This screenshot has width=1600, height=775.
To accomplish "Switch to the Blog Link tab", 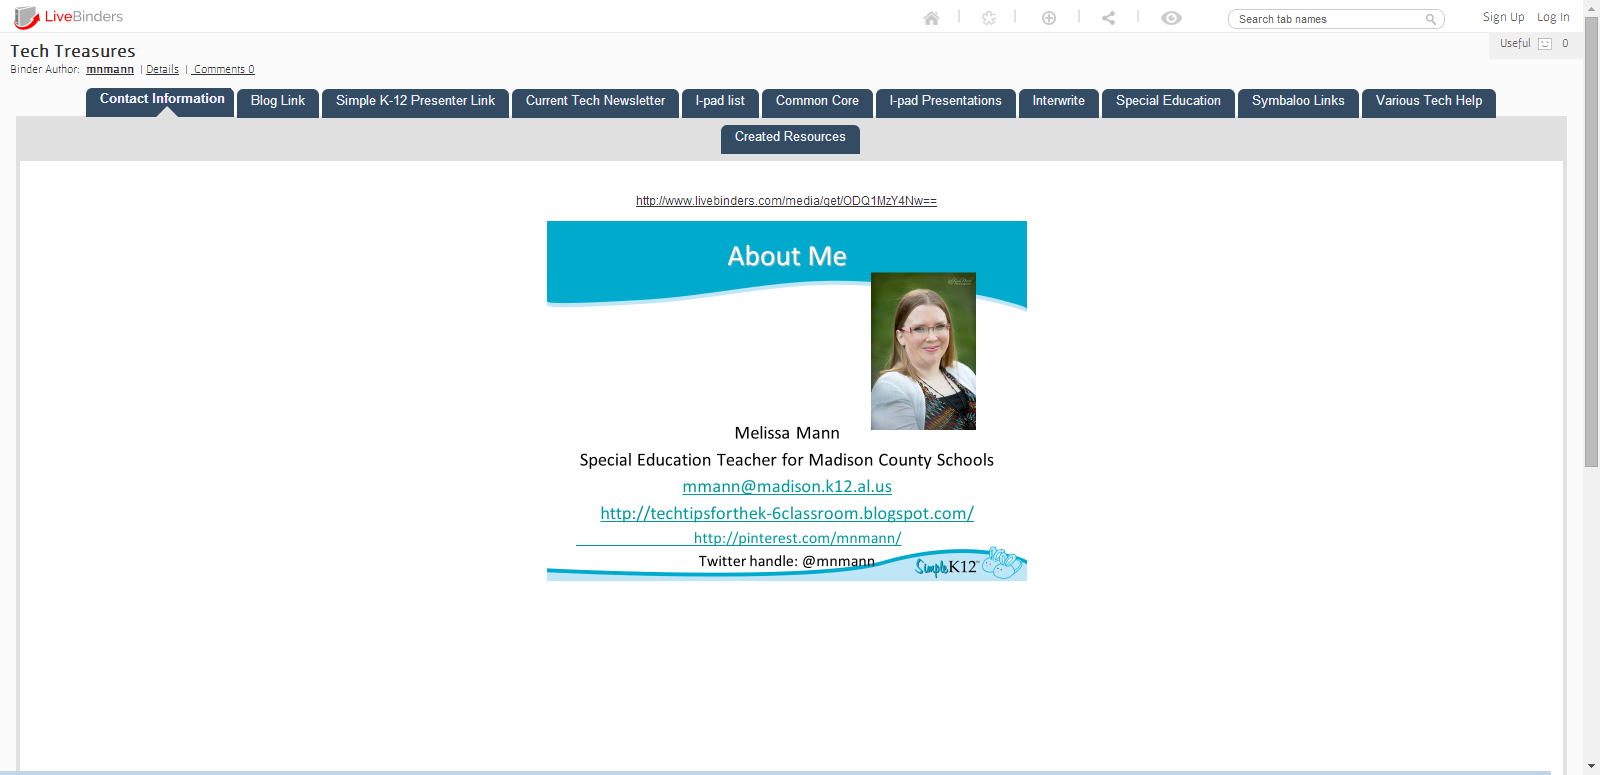I will pos(278,103).
